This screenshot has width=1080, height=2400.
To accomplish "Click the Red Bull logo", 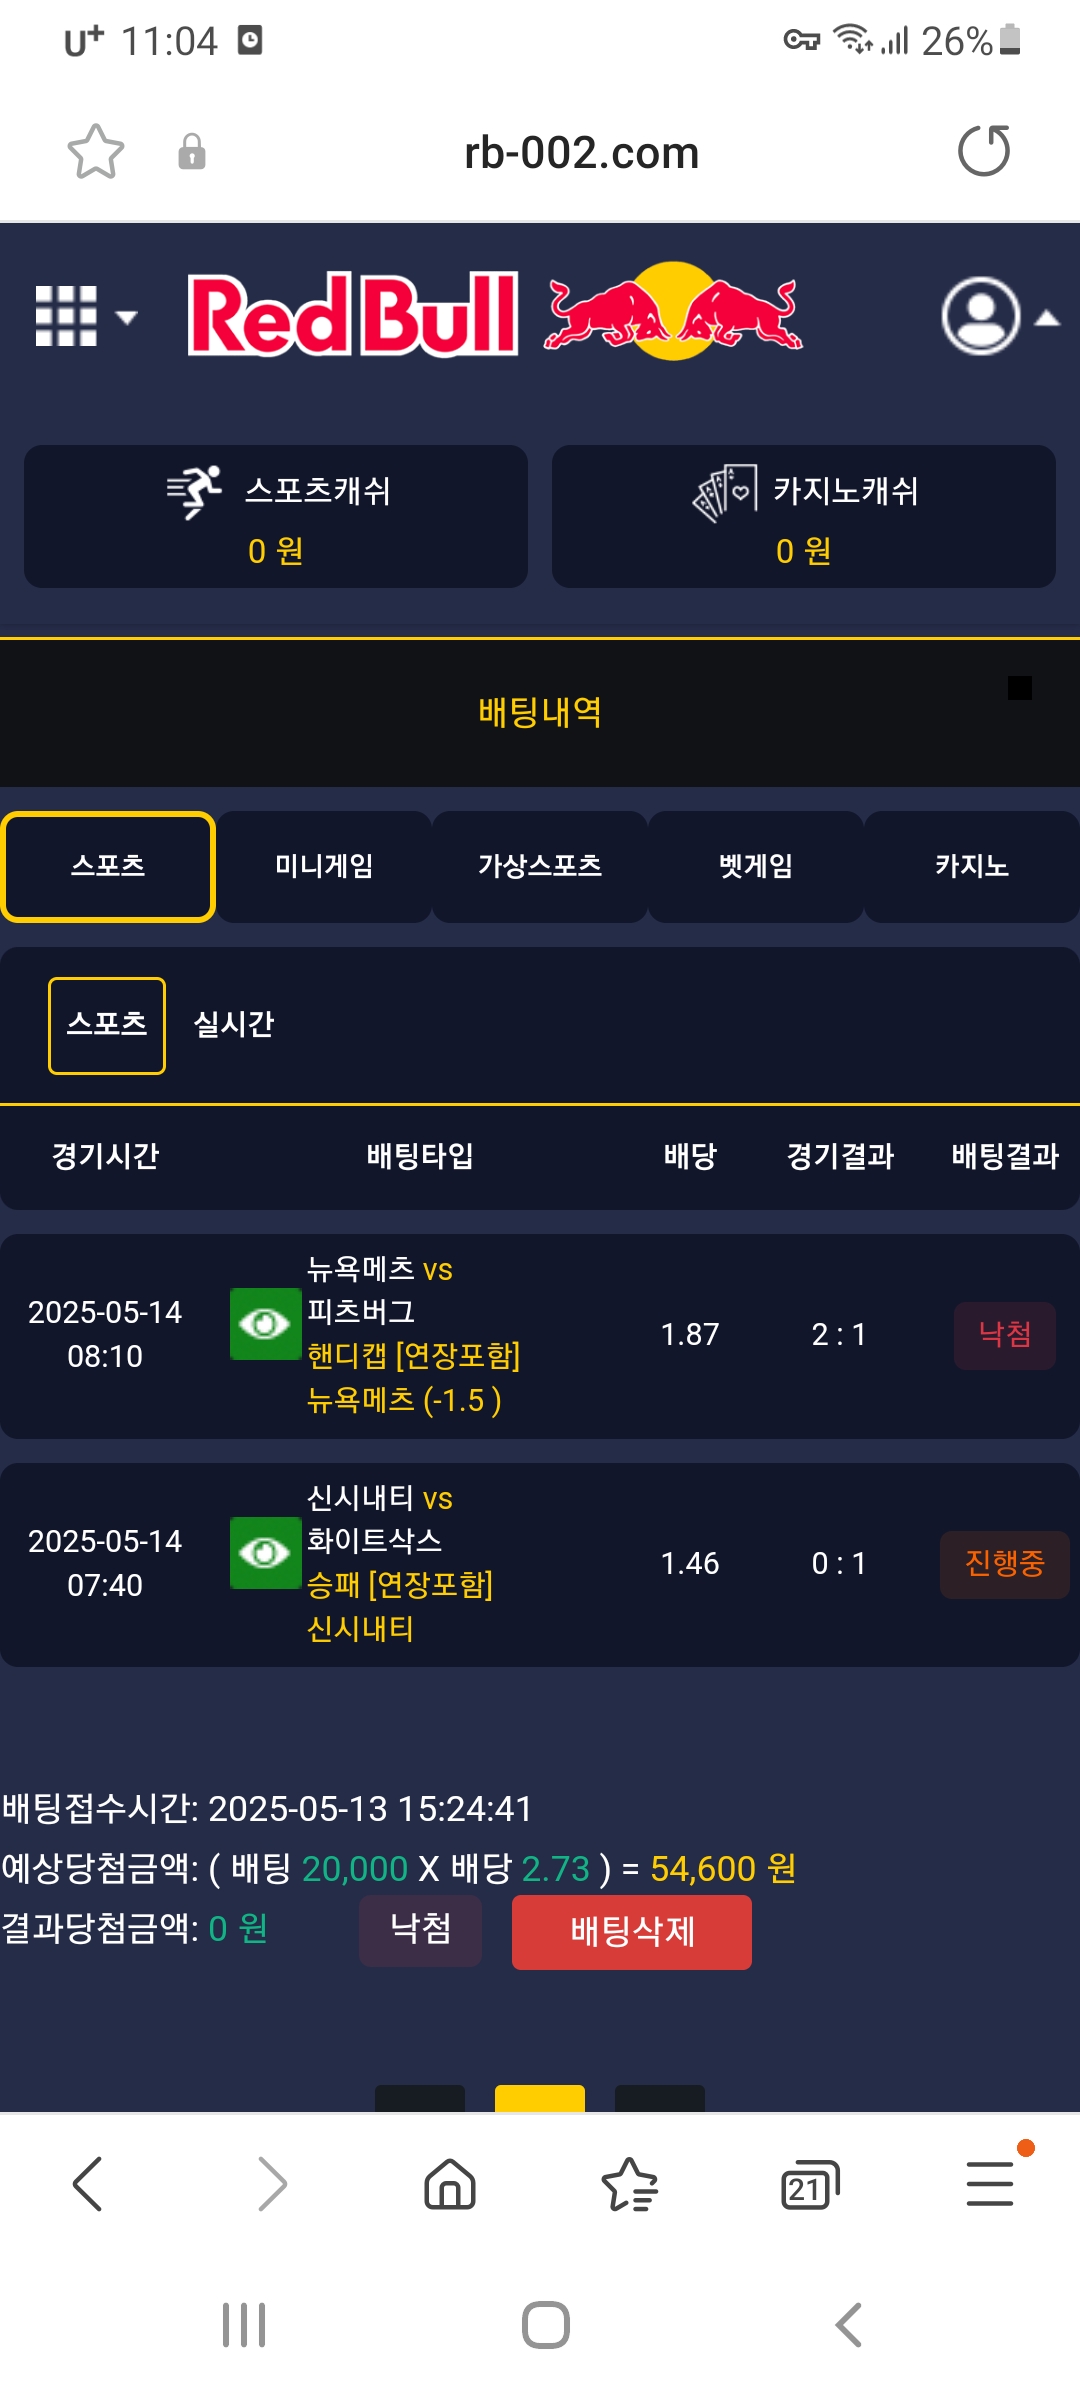I will pos(495,314).
